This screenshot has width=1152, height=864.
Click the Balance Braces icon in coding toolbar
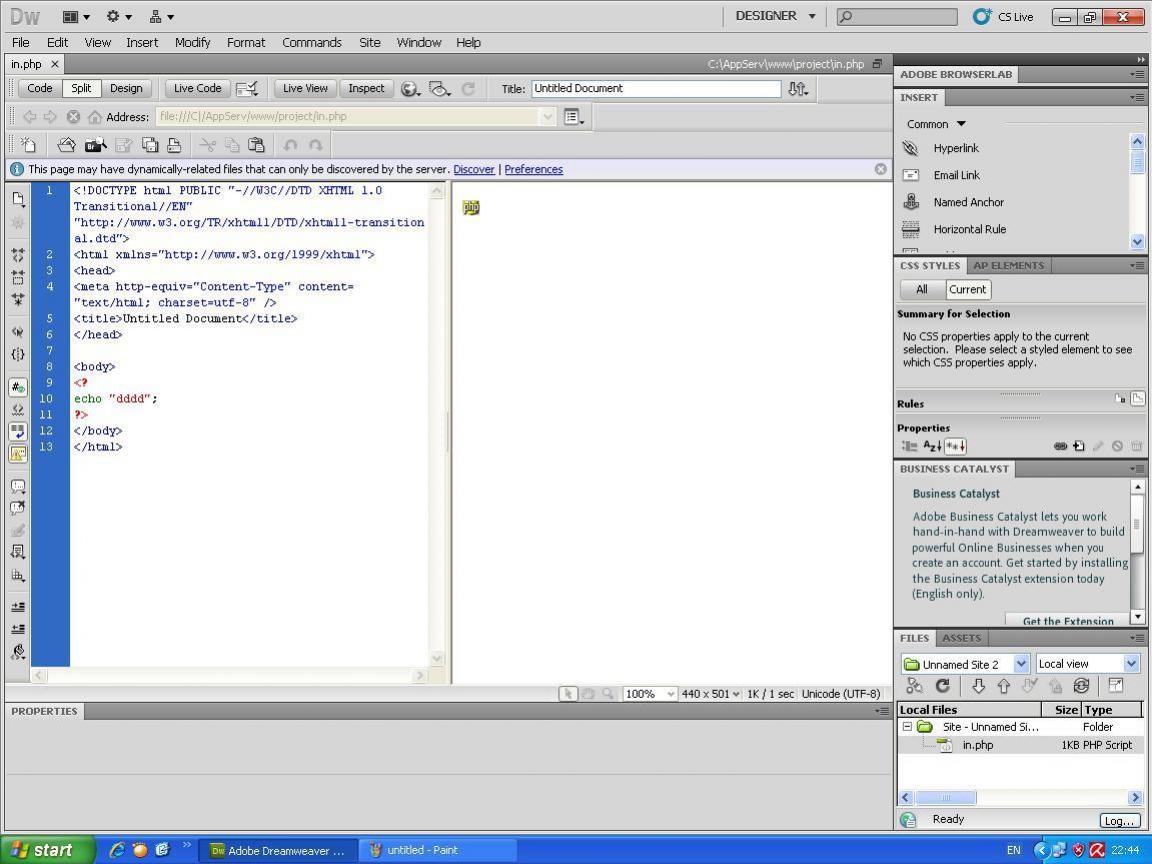click(18, 354)
